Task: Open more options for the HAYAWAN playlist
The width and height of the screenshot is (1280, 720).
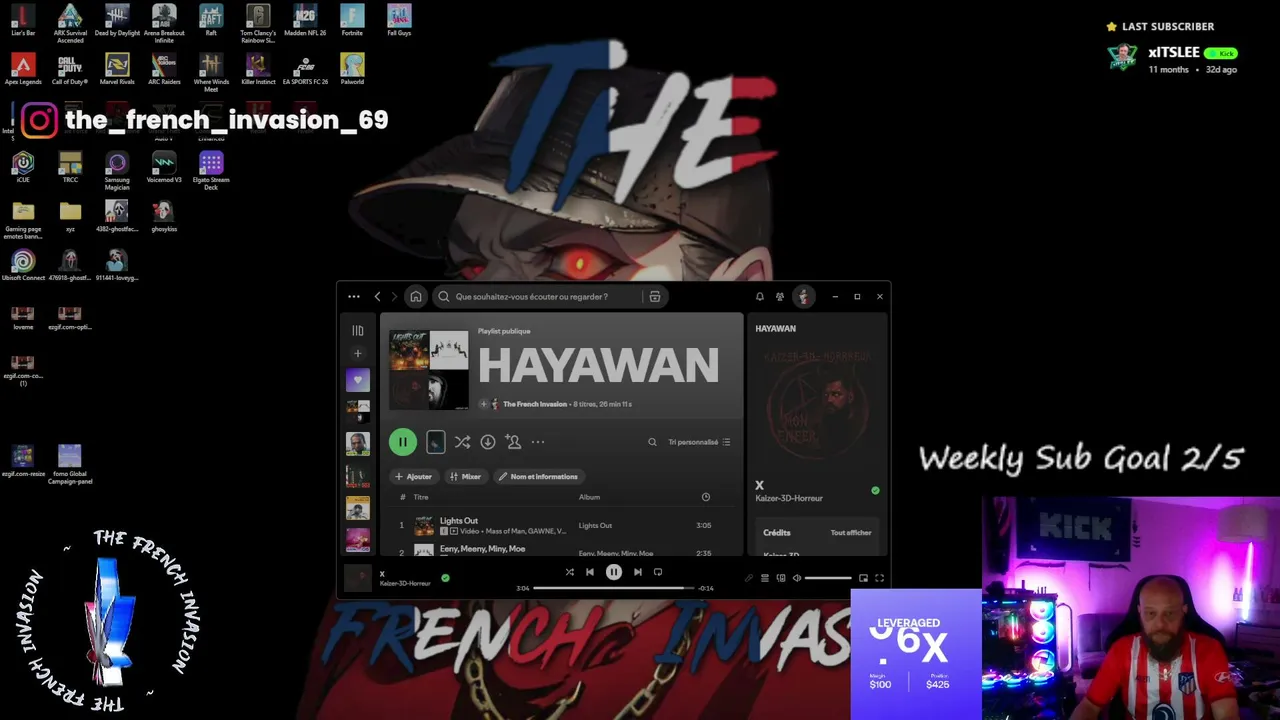Action: pos(538,442)
